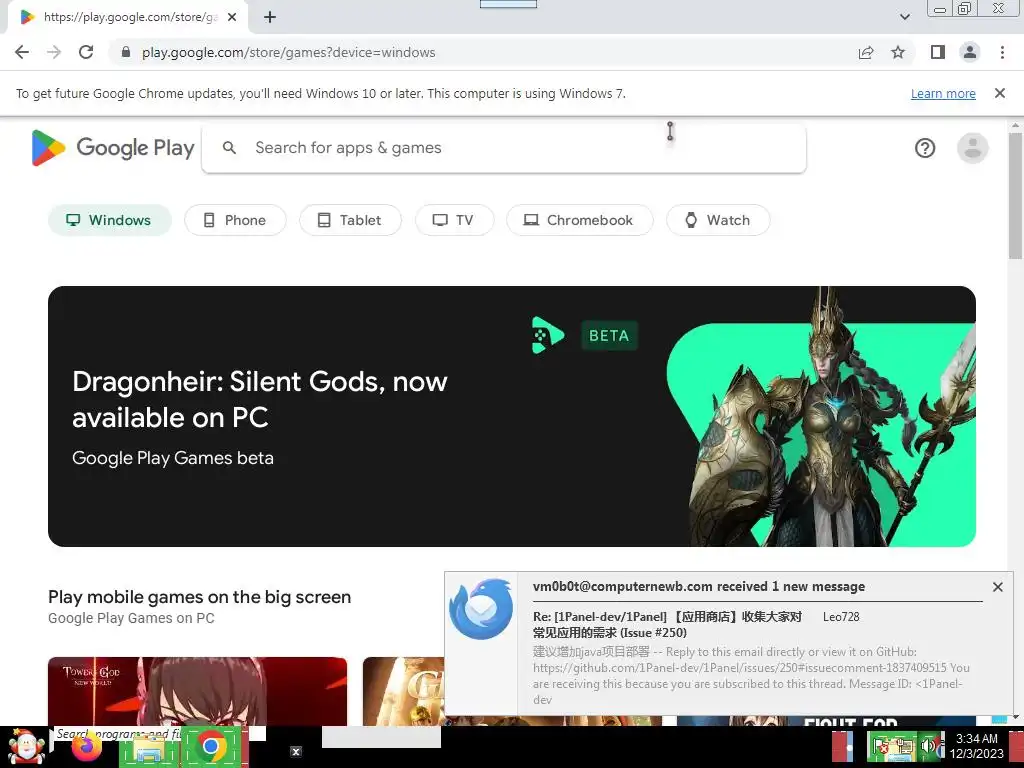
Task: Click the Google Play Games controller logo
Action: pyautogui.click(x=547, y=335)
